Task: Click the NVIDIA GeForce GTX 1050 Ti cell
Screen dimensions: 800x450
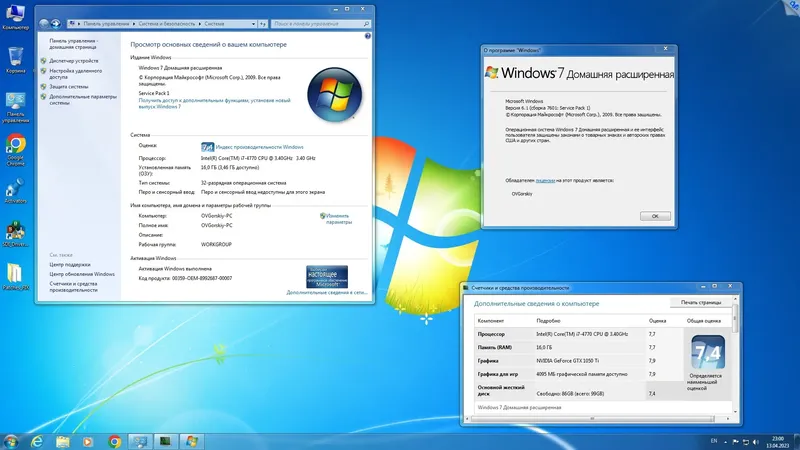Action: tap(568, 361)
